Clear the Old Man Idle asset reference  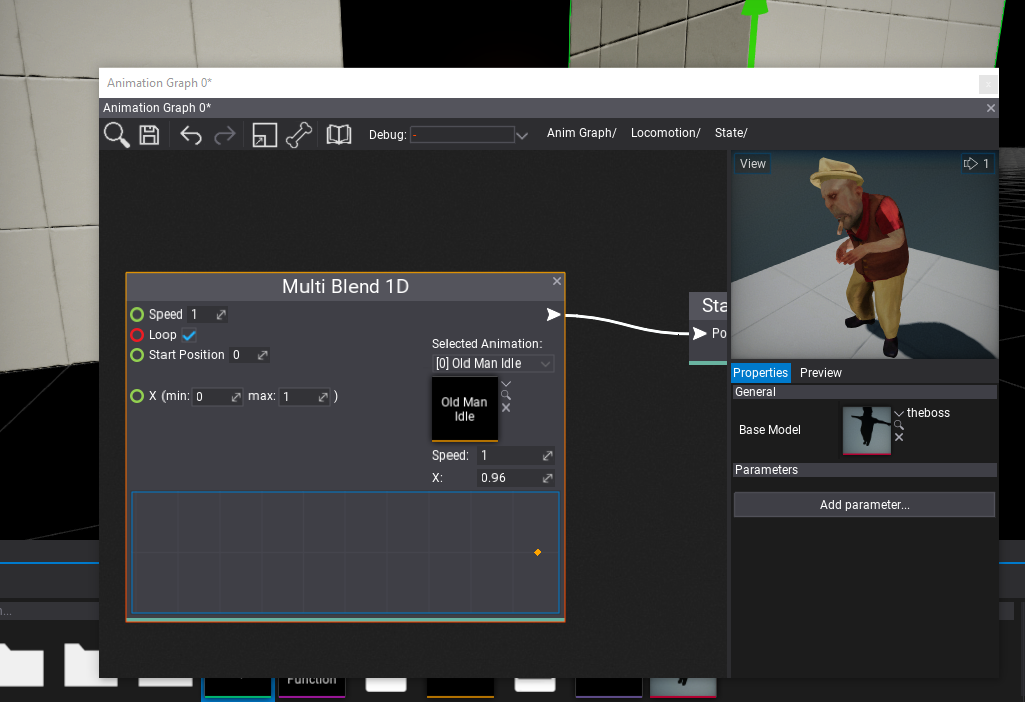pos(506,408)
